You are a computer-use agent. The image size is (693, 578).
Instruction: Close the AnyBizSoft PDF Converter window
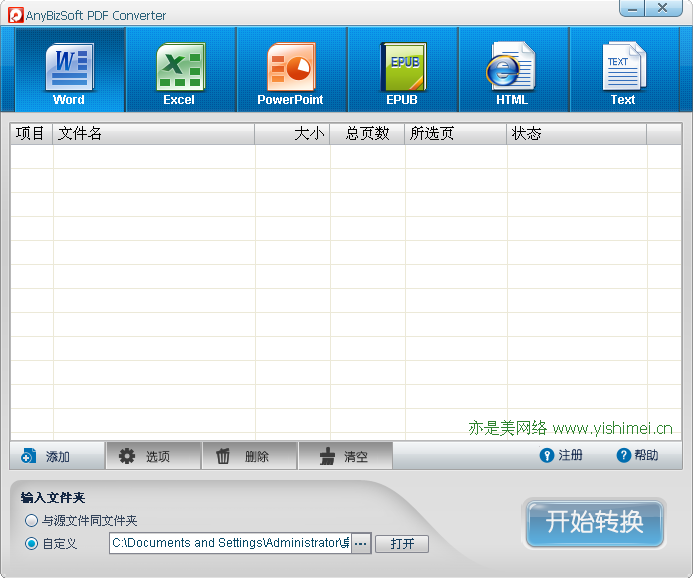pyautogui.click(x=663, y=8)
